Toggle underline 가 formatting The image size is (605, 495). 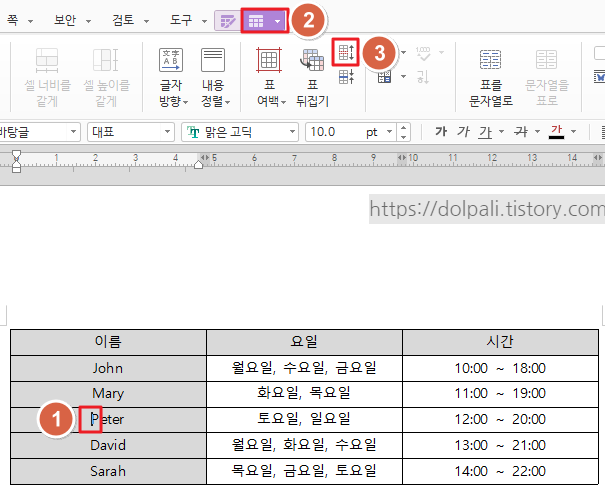coord(485,132)
